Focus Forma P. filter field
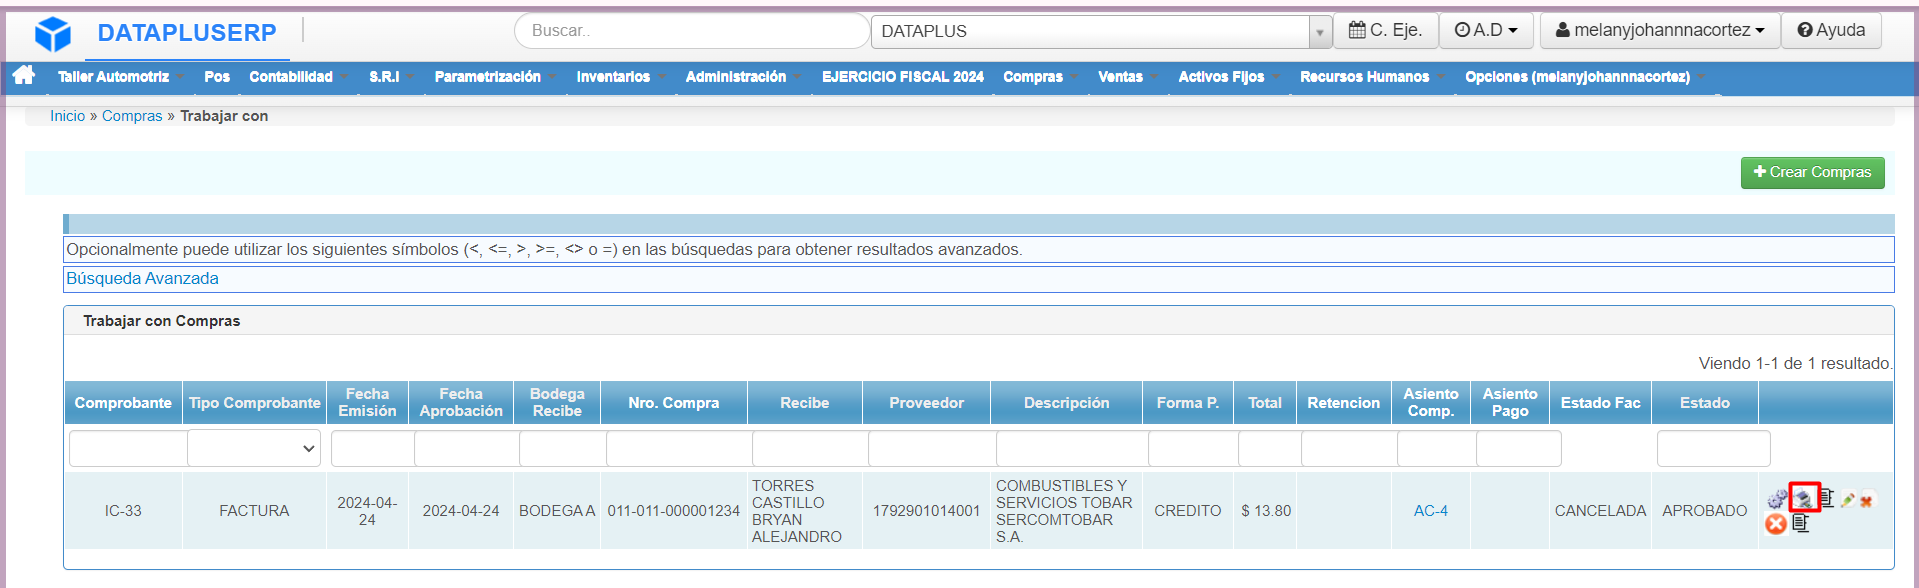This screenshot has width=1919, height=588. (x=1193, y=449)
